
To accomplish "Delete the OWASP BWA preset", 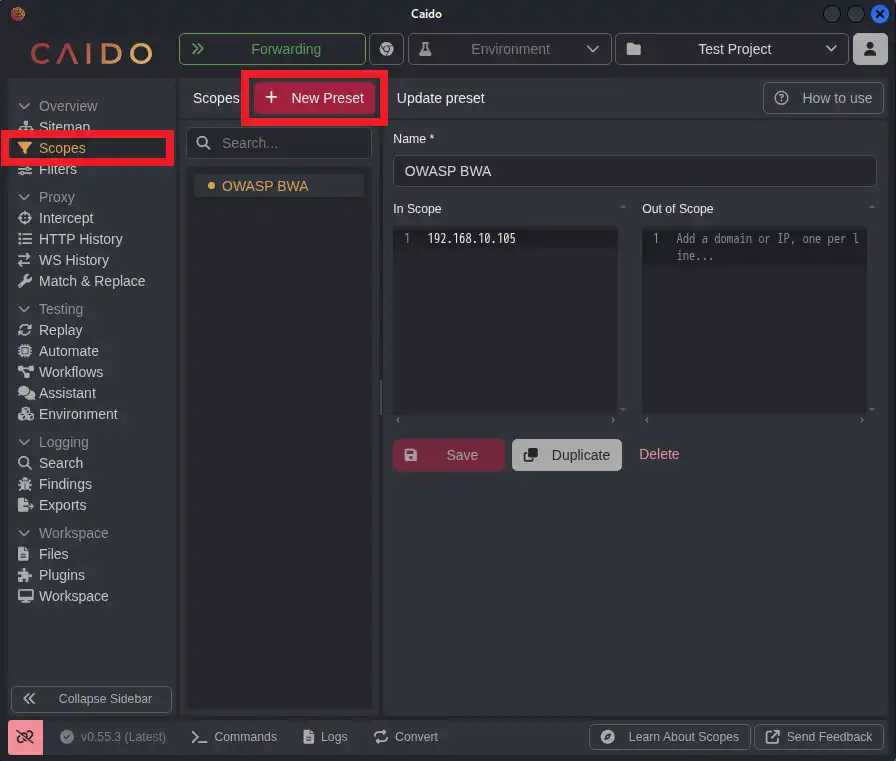I will click(x=659, y=454).
